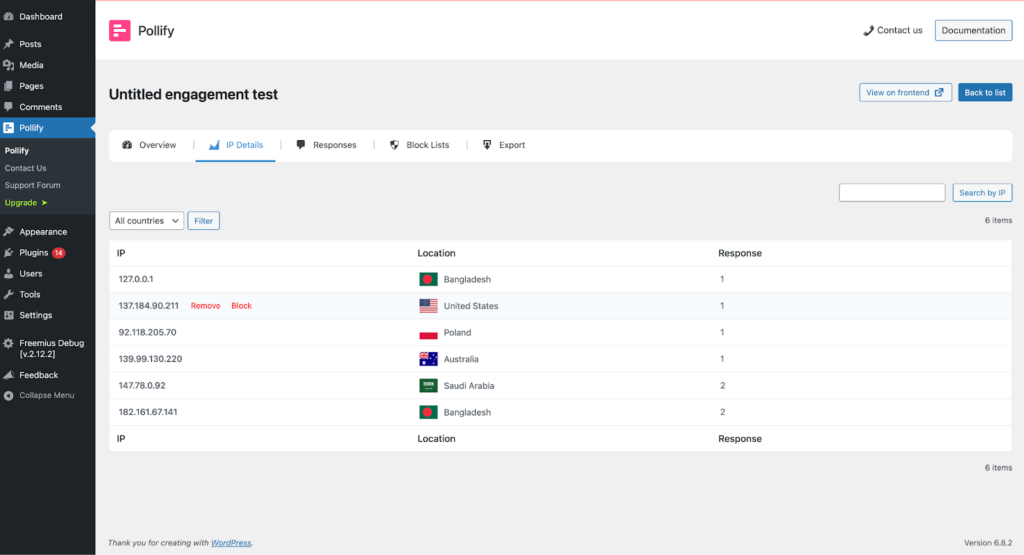
Task: Open the Block Lists tab
Action: tap(419, 145)
